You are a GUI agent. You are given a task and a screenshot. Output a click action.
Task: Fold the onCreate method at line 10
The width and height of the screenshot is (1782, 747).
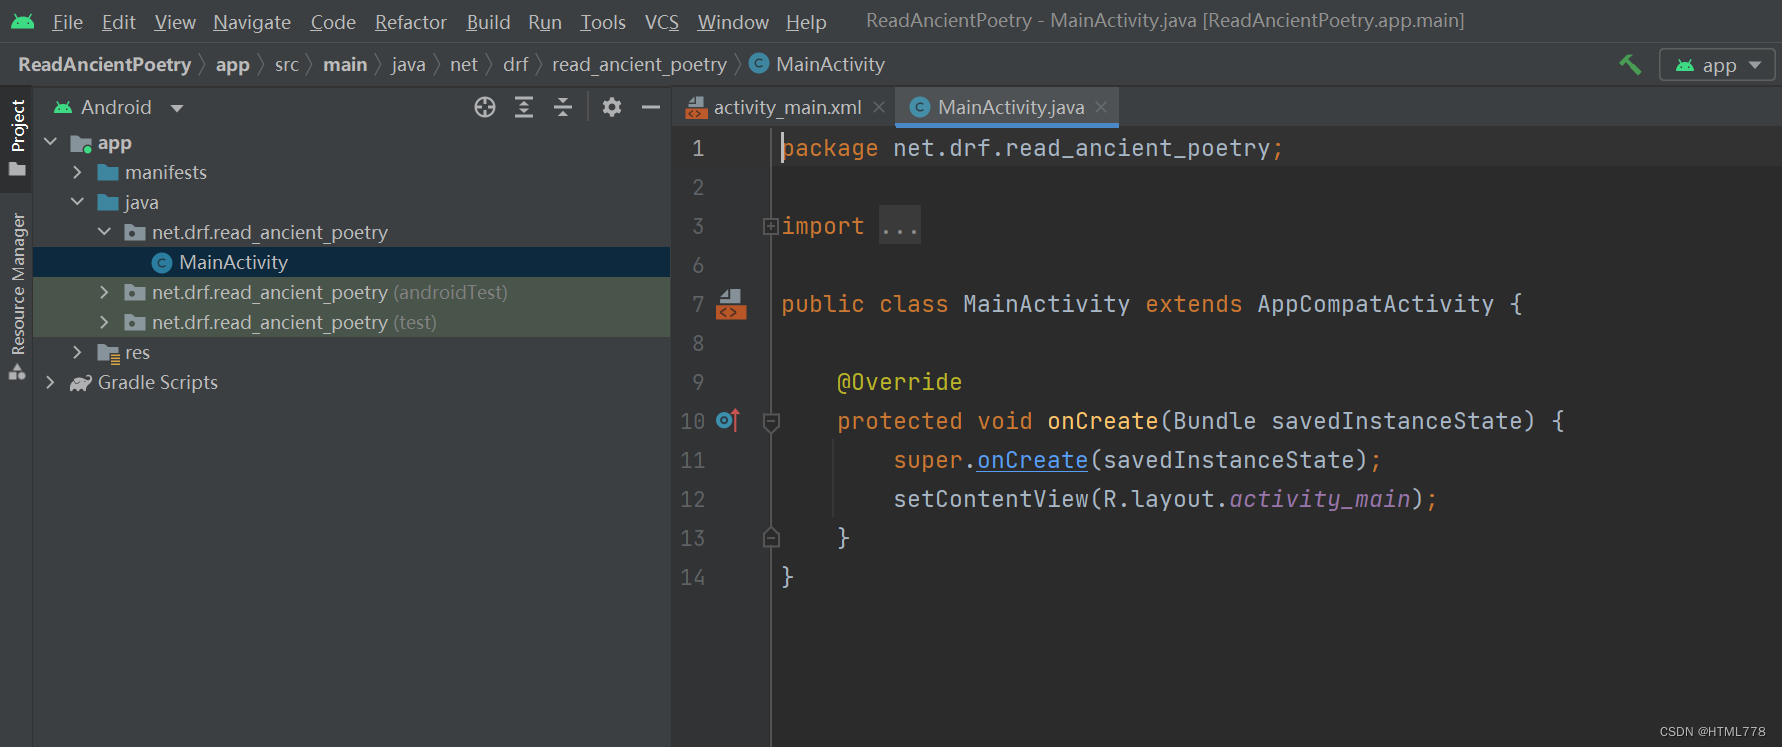pos(771,422)
